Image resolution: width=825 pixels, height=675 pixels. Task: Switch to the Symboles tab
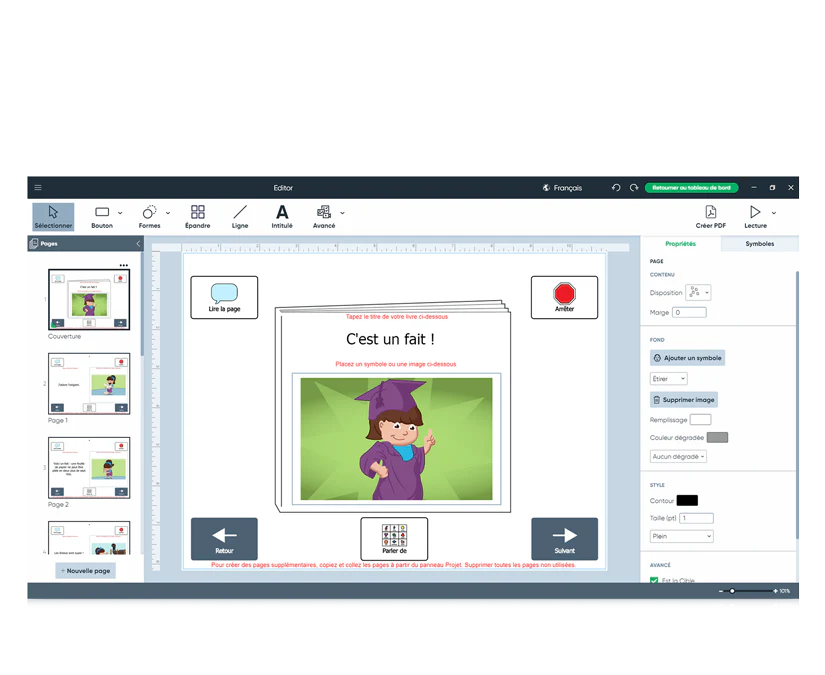pos(759,243)
